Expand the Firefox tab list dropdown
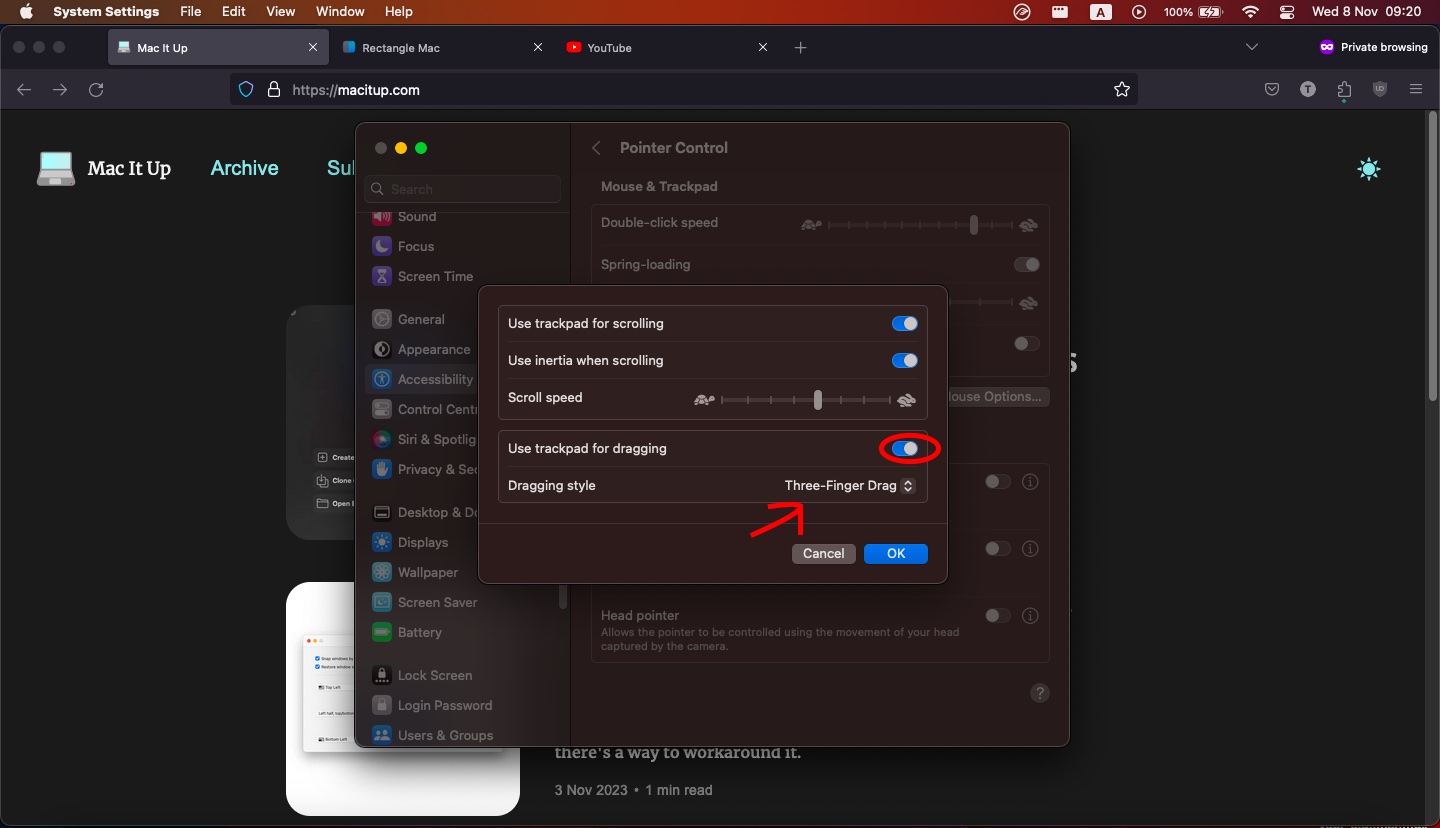Viewport: 1440px width, 828px height. pyautogui.click(x=1252, y=47)
